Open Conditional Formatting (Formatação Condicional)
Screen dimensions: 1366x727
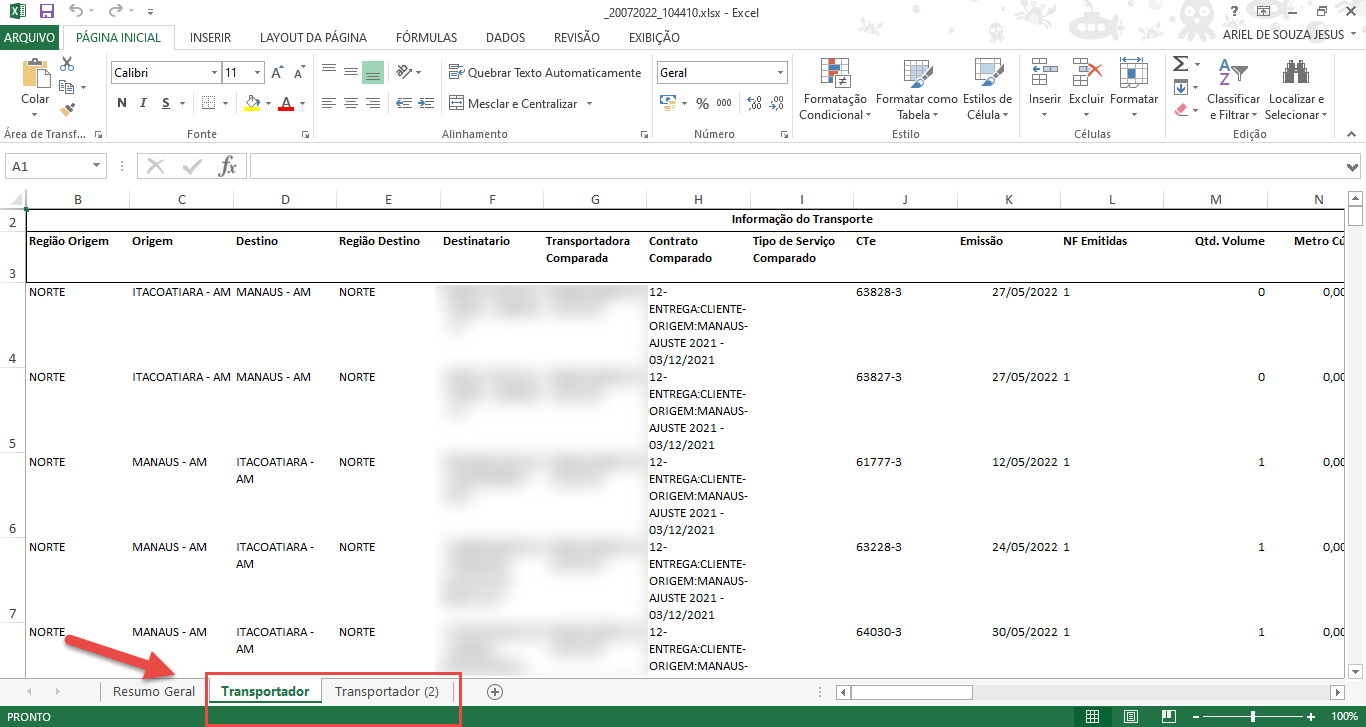point(835,90)
